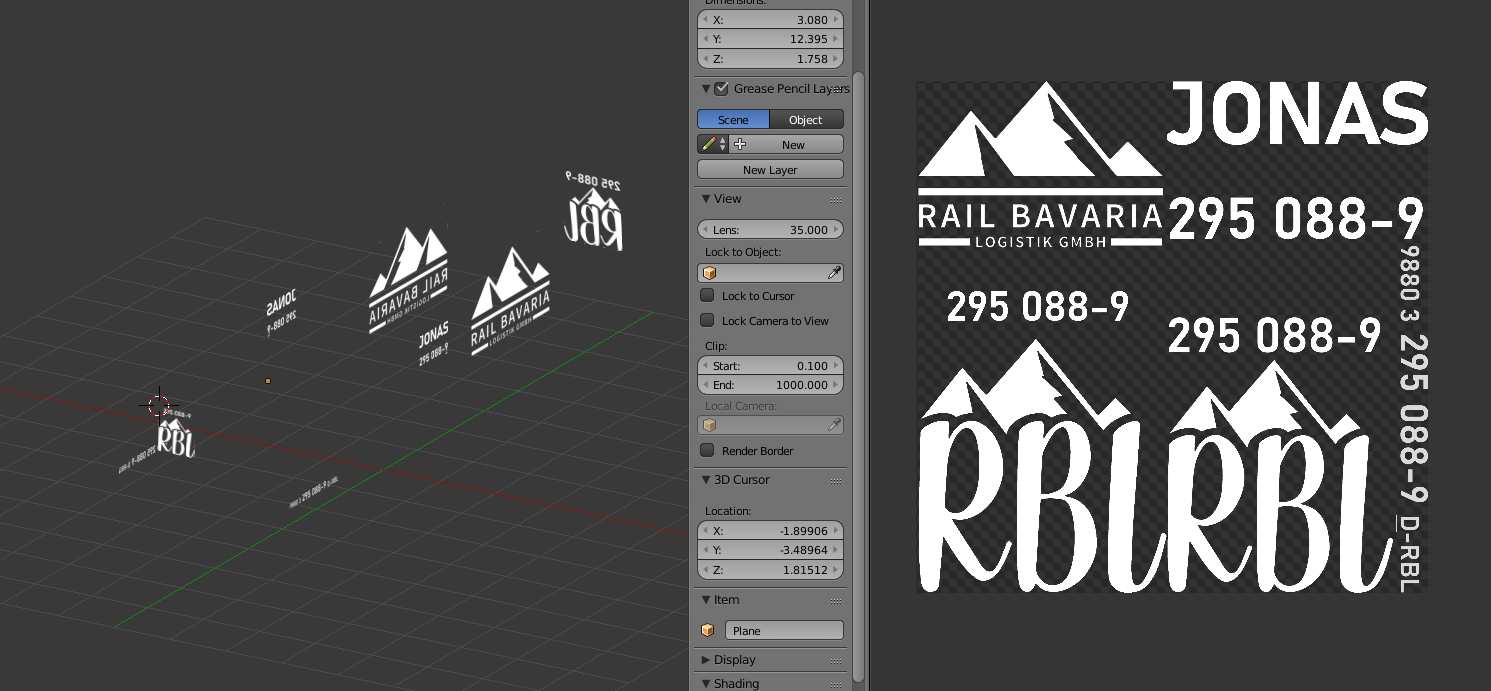The height and width of the screenshot is (691, 1491).
Task: Collapse the View panel
Action: [706, 199]
